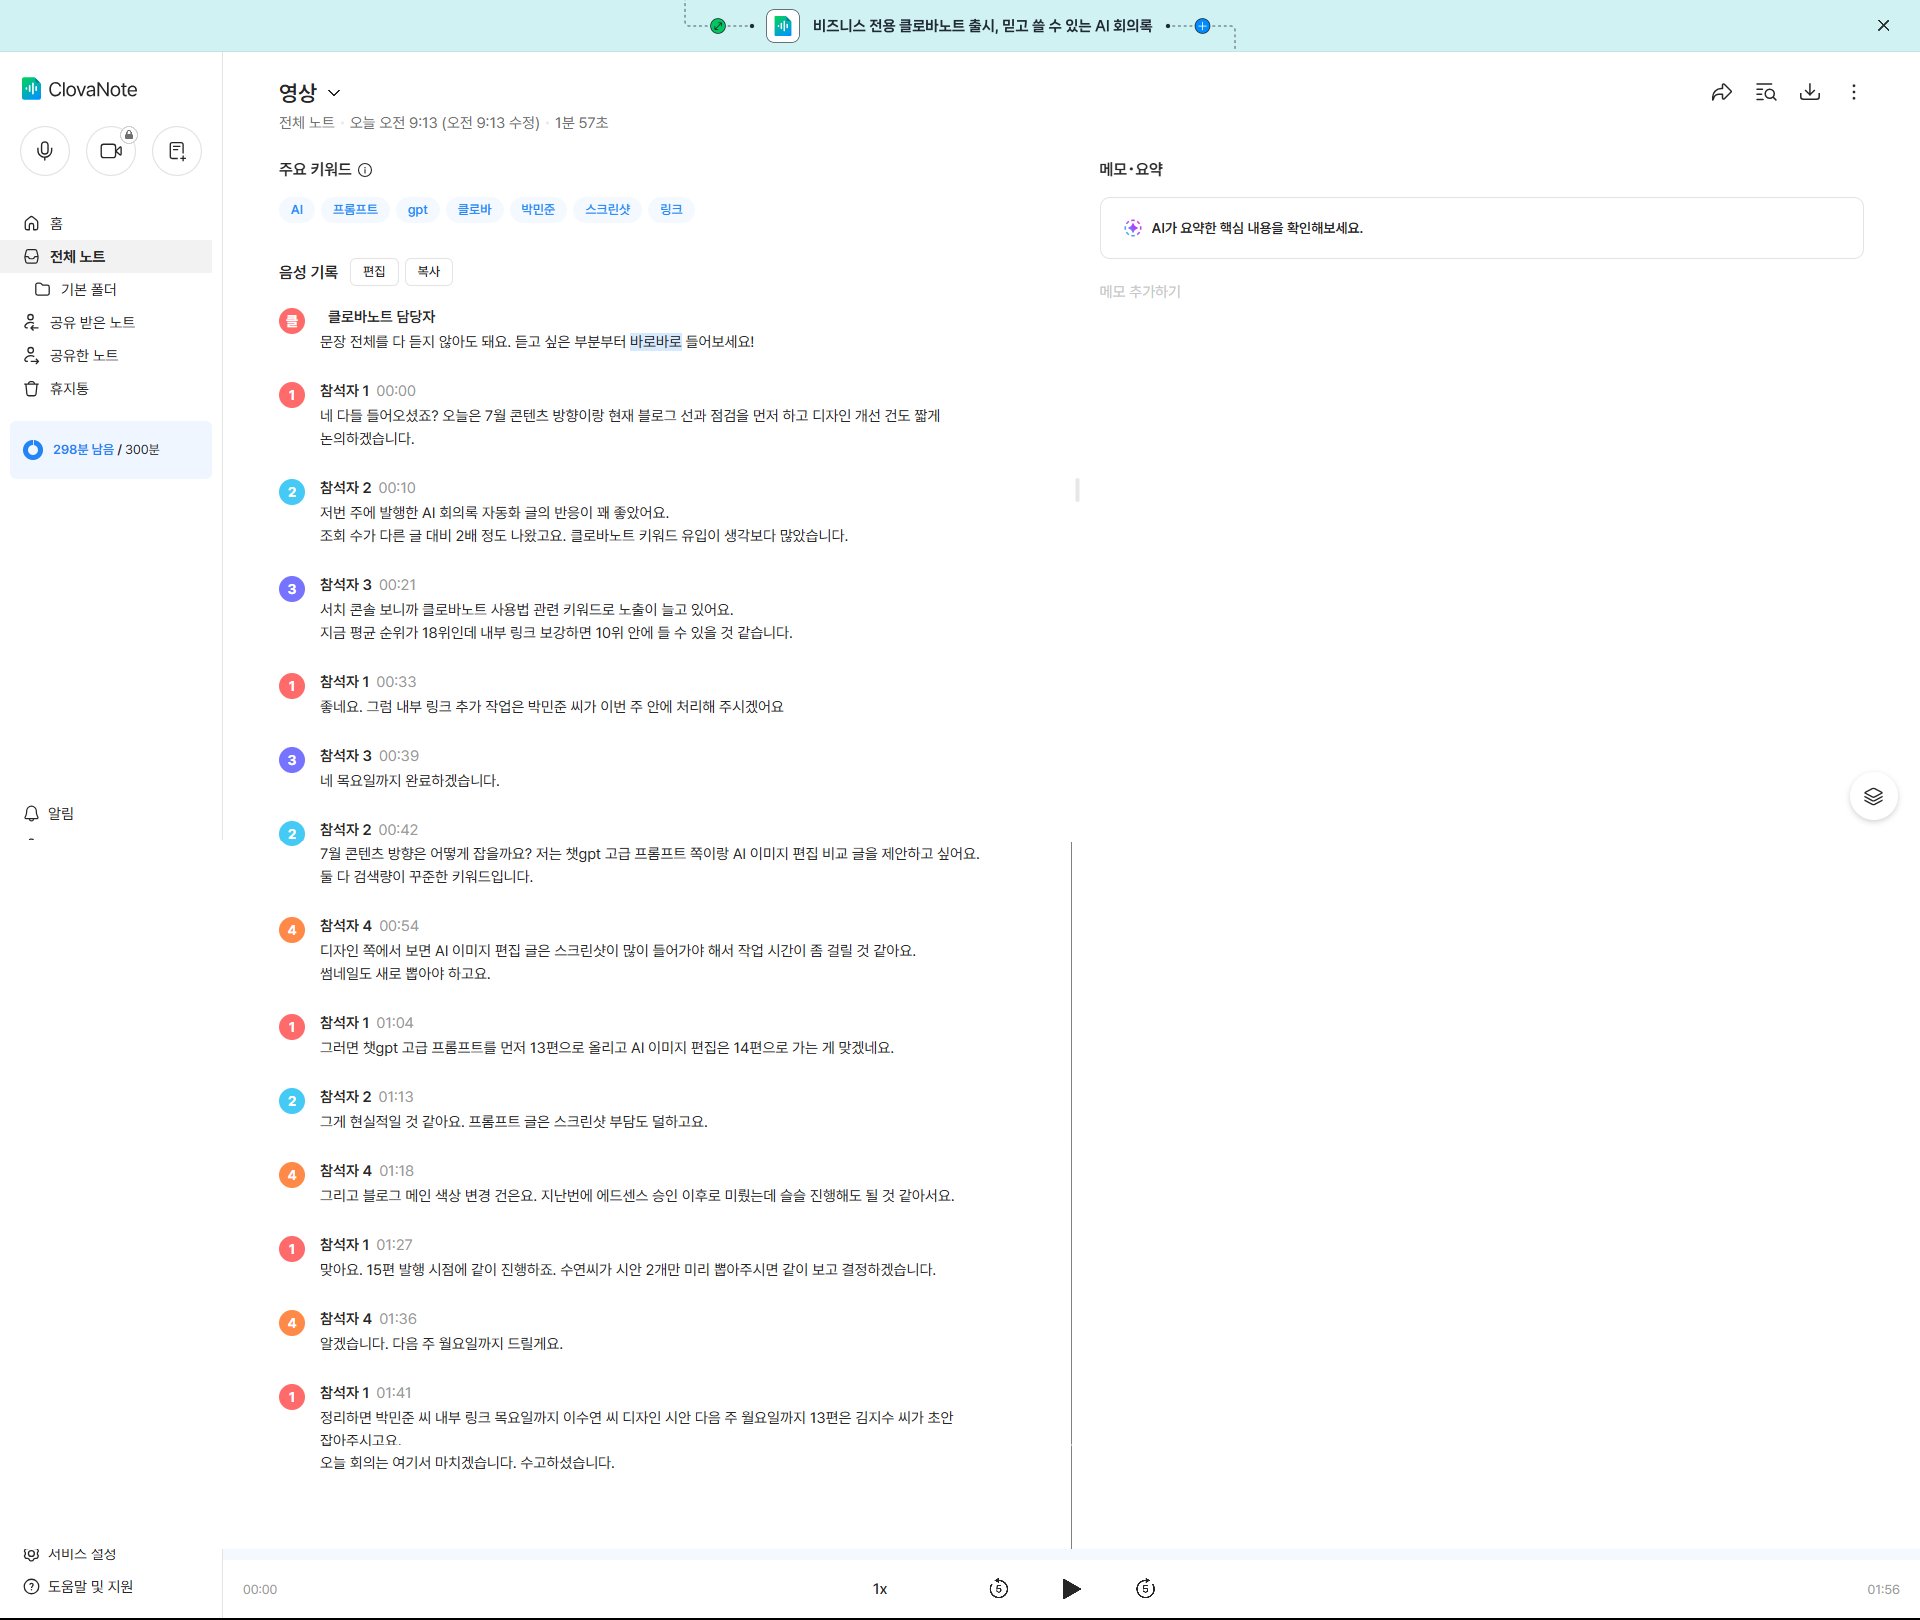Create a new note with the note-plus icon
The height and width of the screenshot is (1620, 1920).
tap(177, 151)
